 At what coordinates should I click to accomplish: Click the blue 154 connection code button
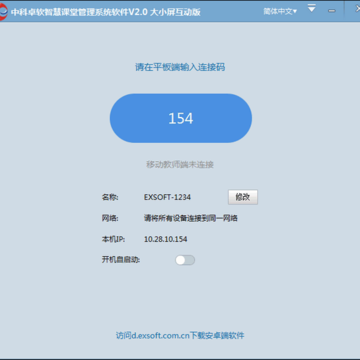point(181,118)
